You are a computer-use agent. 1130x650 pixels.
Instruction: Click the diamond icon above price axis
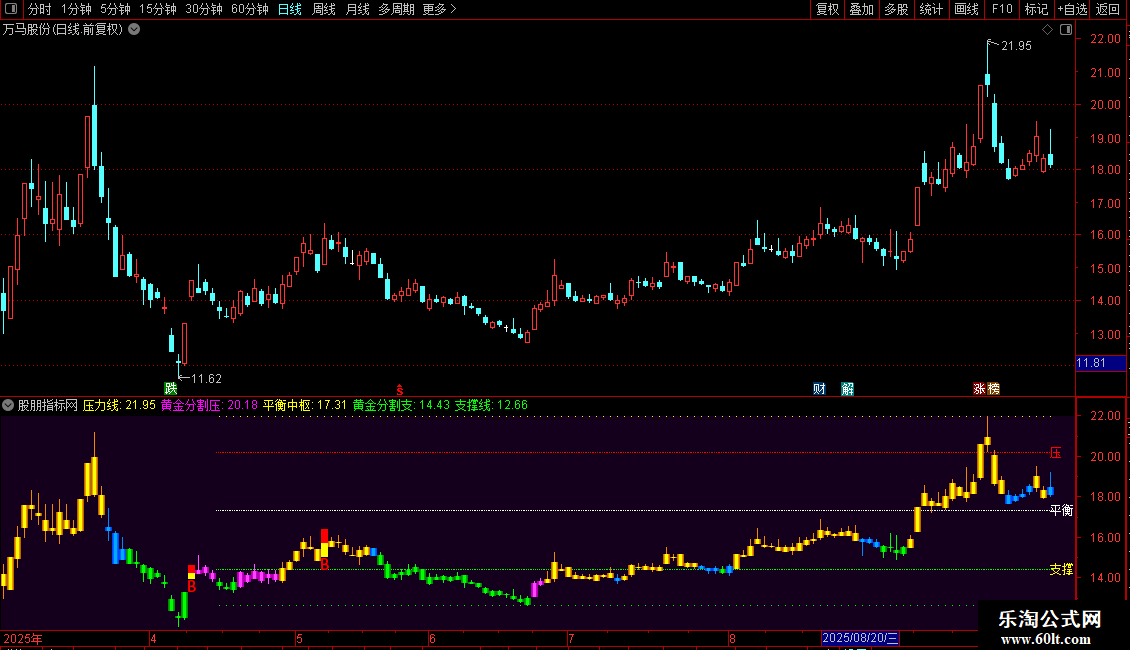[1046, 30]
